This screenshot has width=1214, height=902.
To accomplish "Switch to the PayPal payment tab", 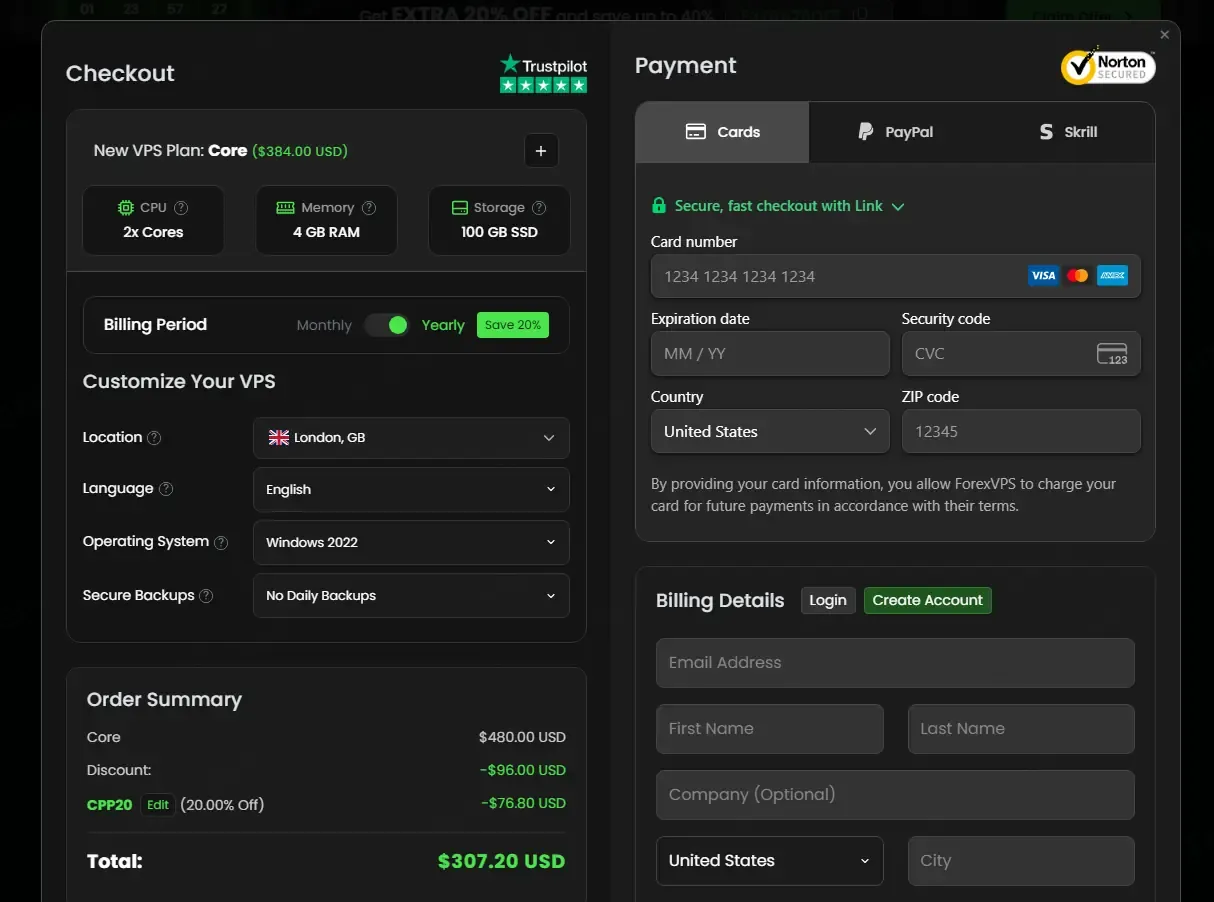I will click(895, 132).
